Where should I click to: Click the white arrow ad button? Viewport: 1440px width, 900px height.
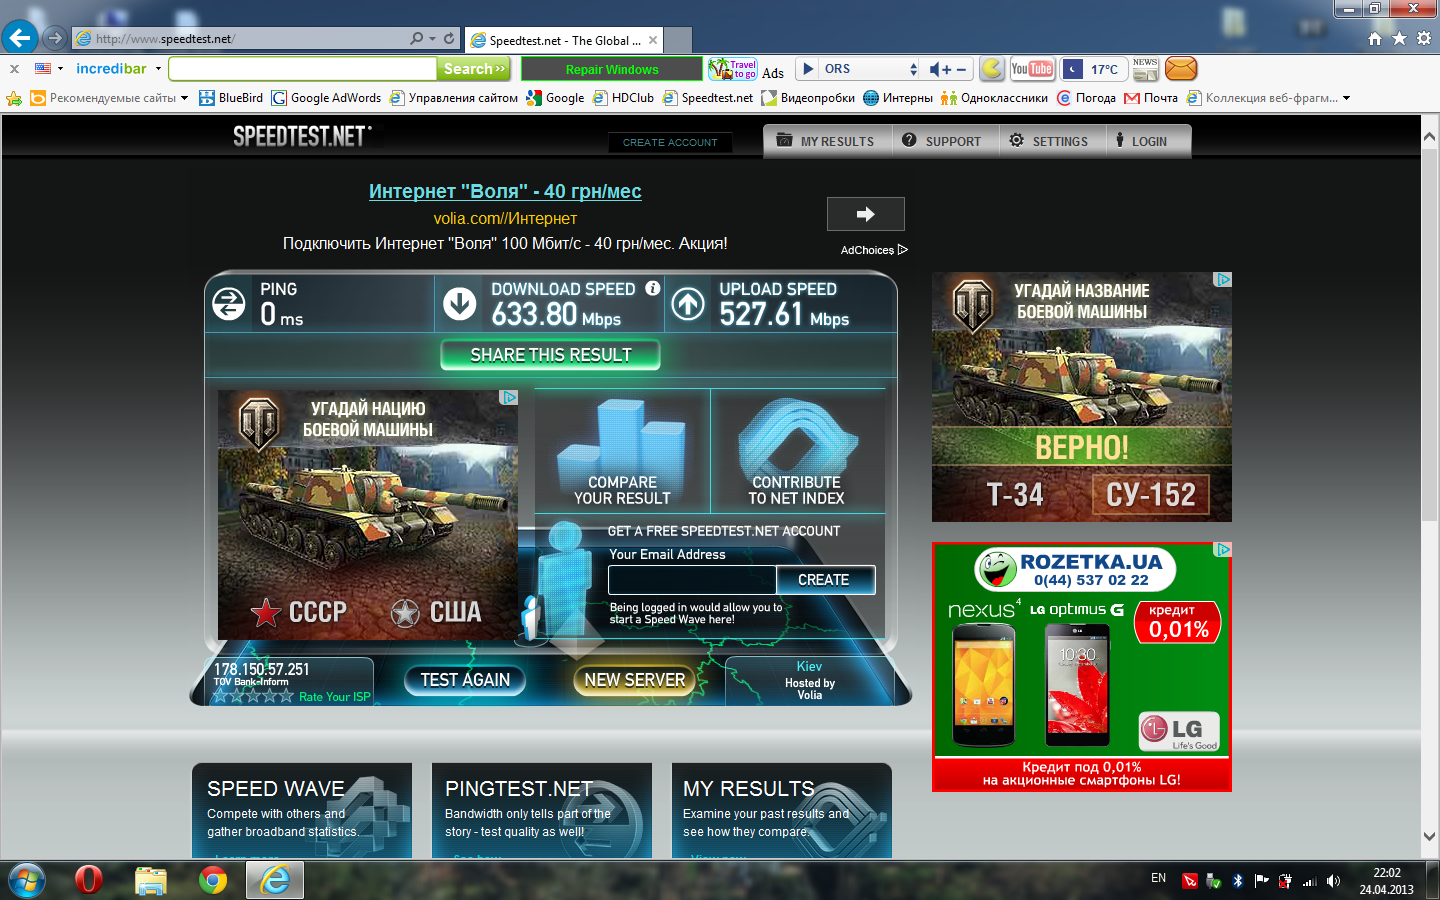[x=866, y=214]
